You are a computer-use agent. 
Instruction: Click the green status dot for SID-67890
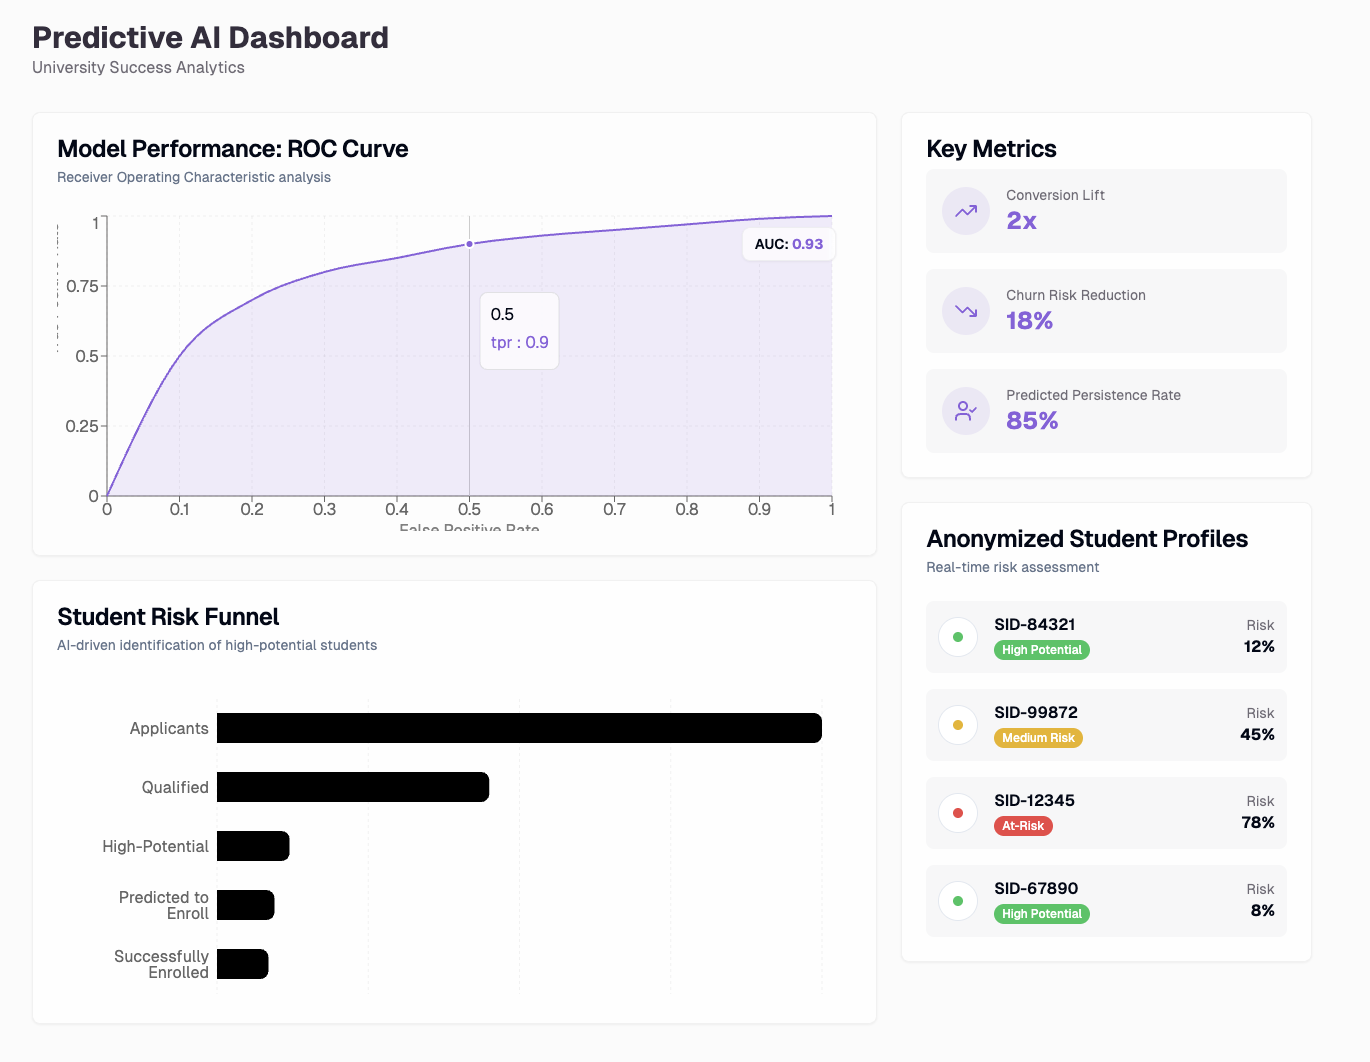coord(958,901)
